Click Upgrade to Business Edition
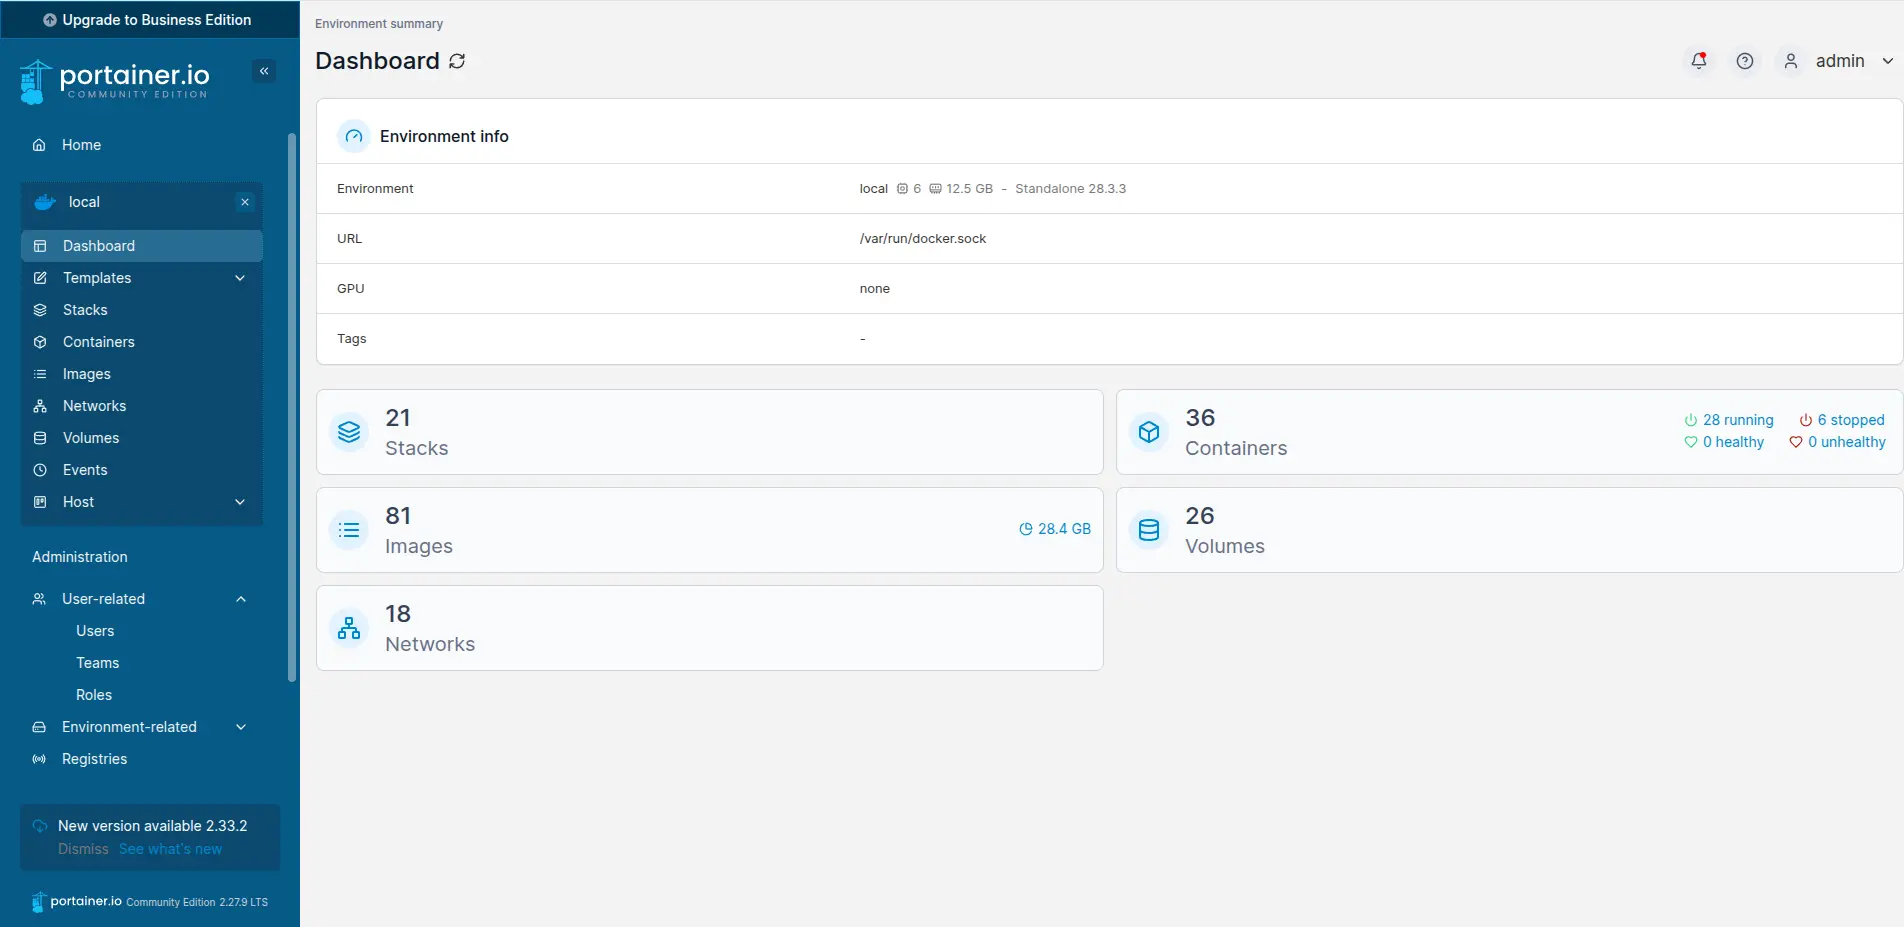The height and width of the screenshot is (927, 1904). click(x=148, y=20)
